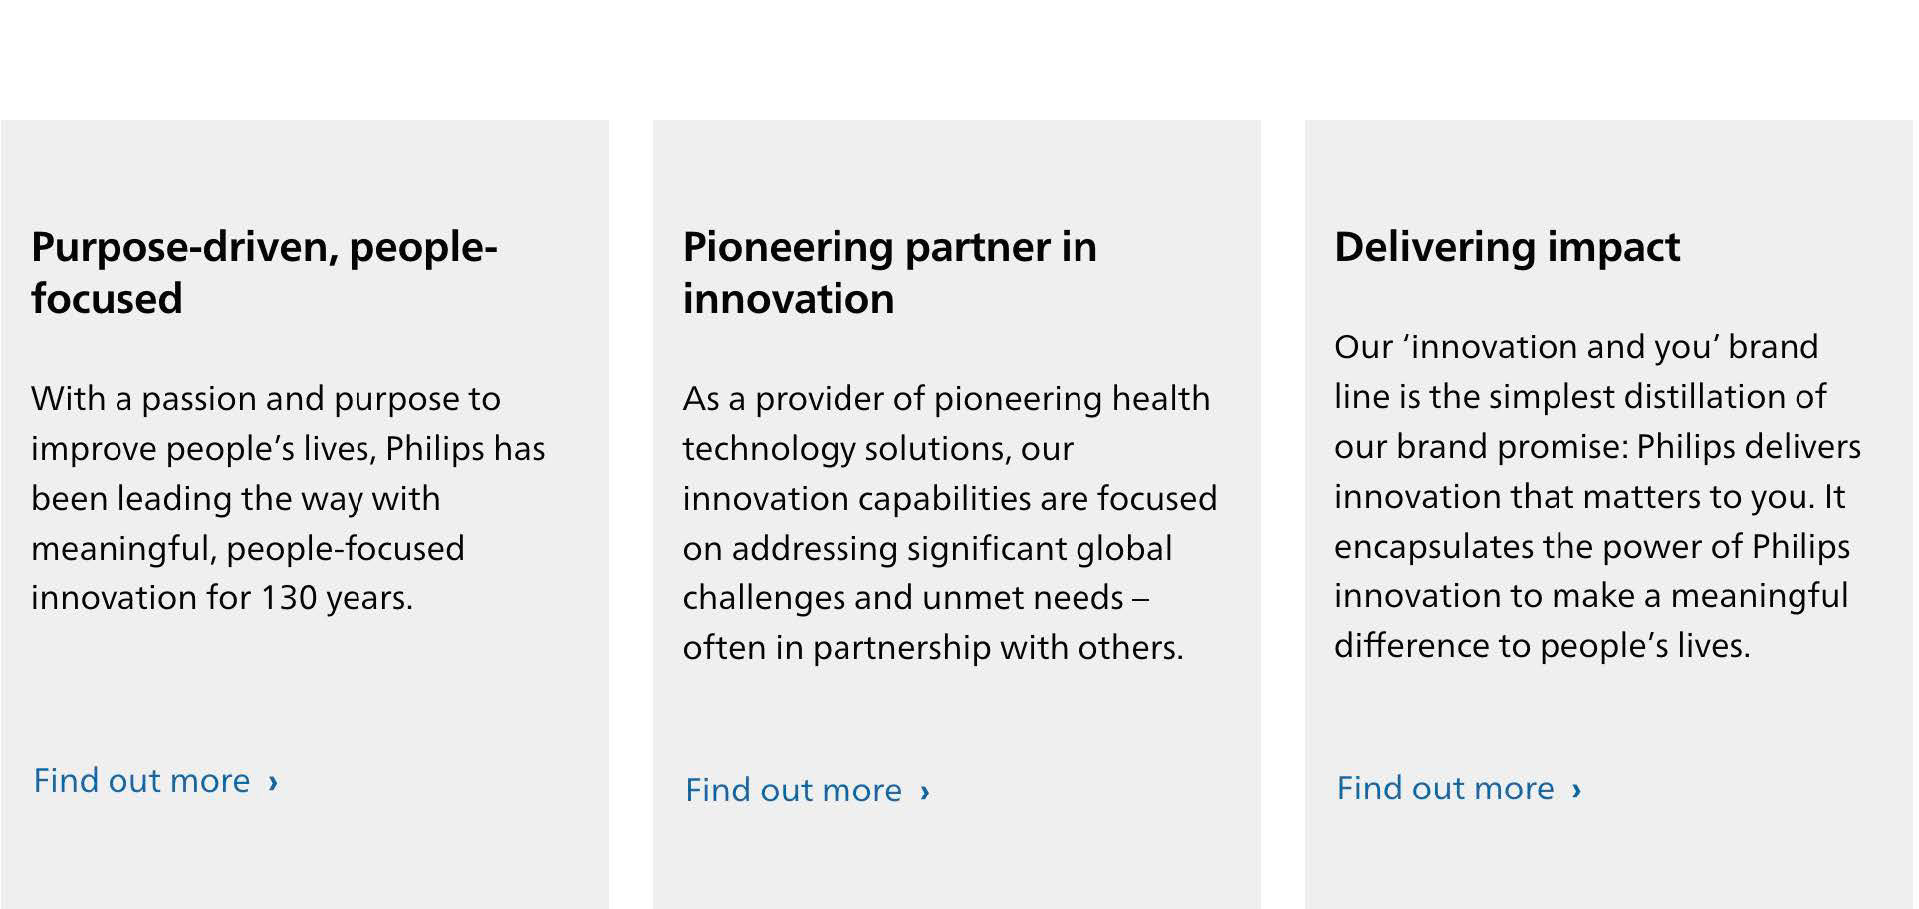Click the paragraph starting As a provider of pioneering
1919x909 pixels.
(x=950, y=523)
